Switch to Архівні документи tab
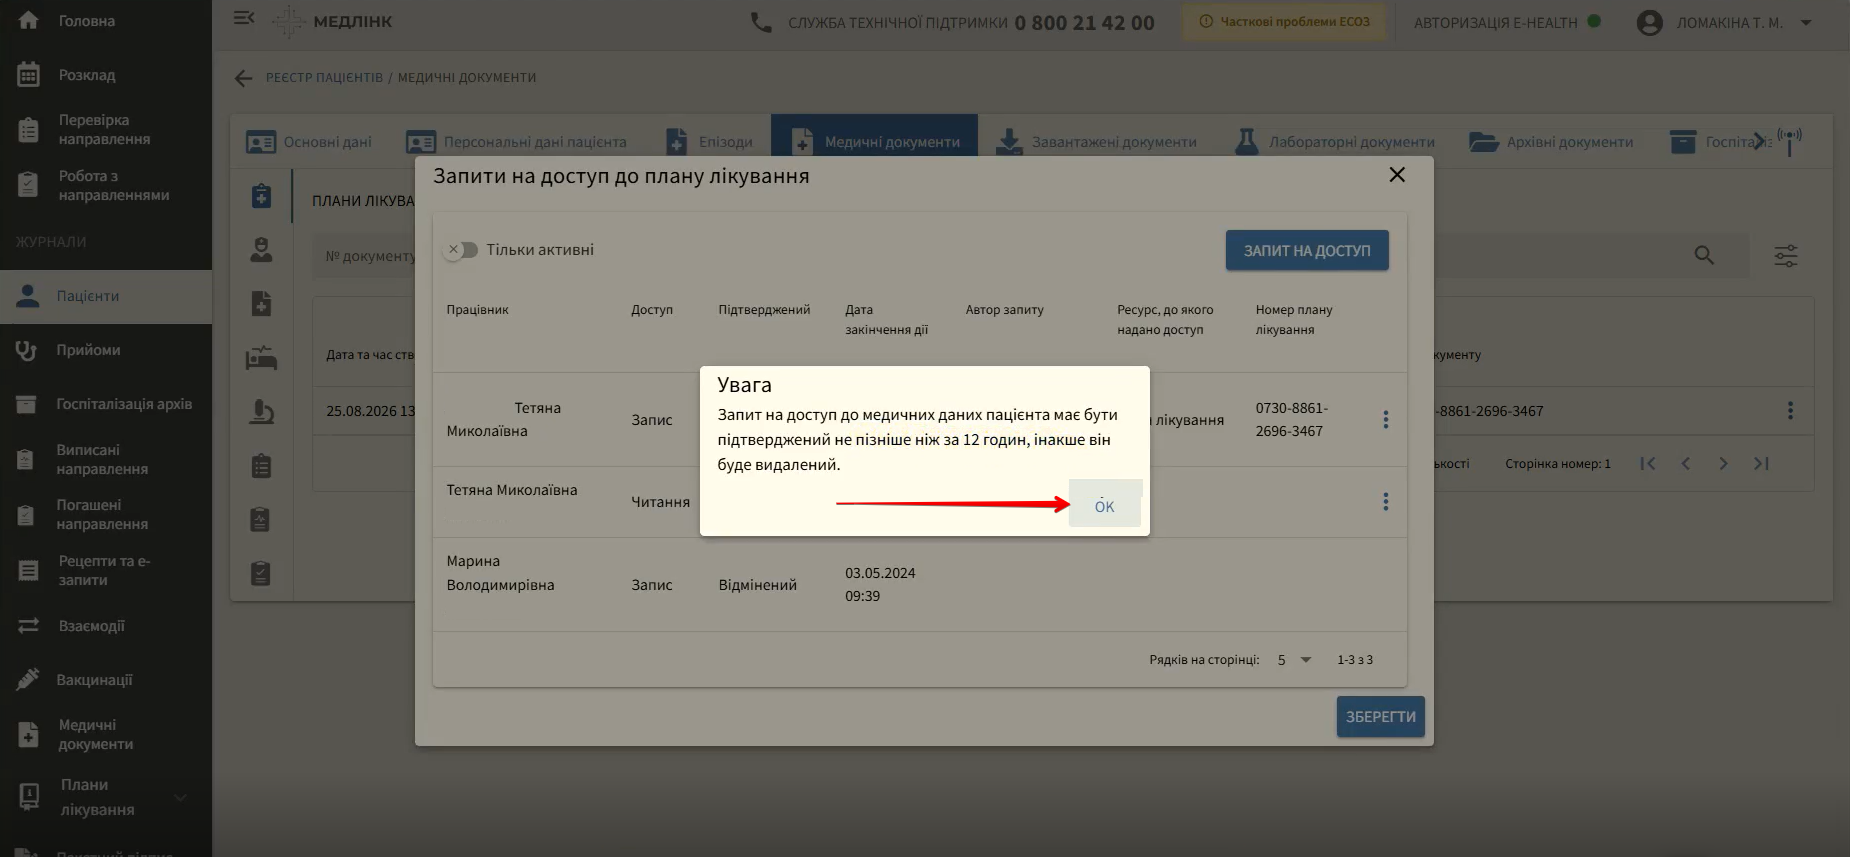The image size is (1850, 857). coord(1551,142)
